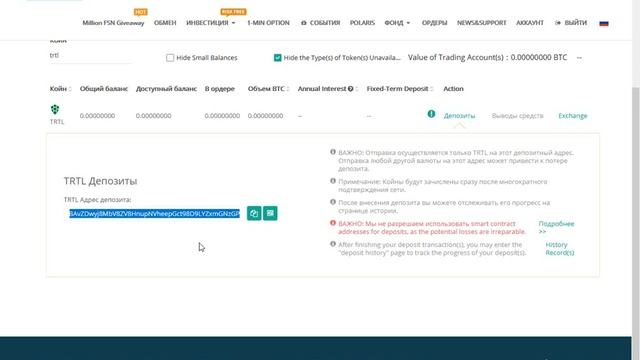640x360 pixels.
Task: Go to ОБМЕН menu item
Action: [x=165, y=23]
